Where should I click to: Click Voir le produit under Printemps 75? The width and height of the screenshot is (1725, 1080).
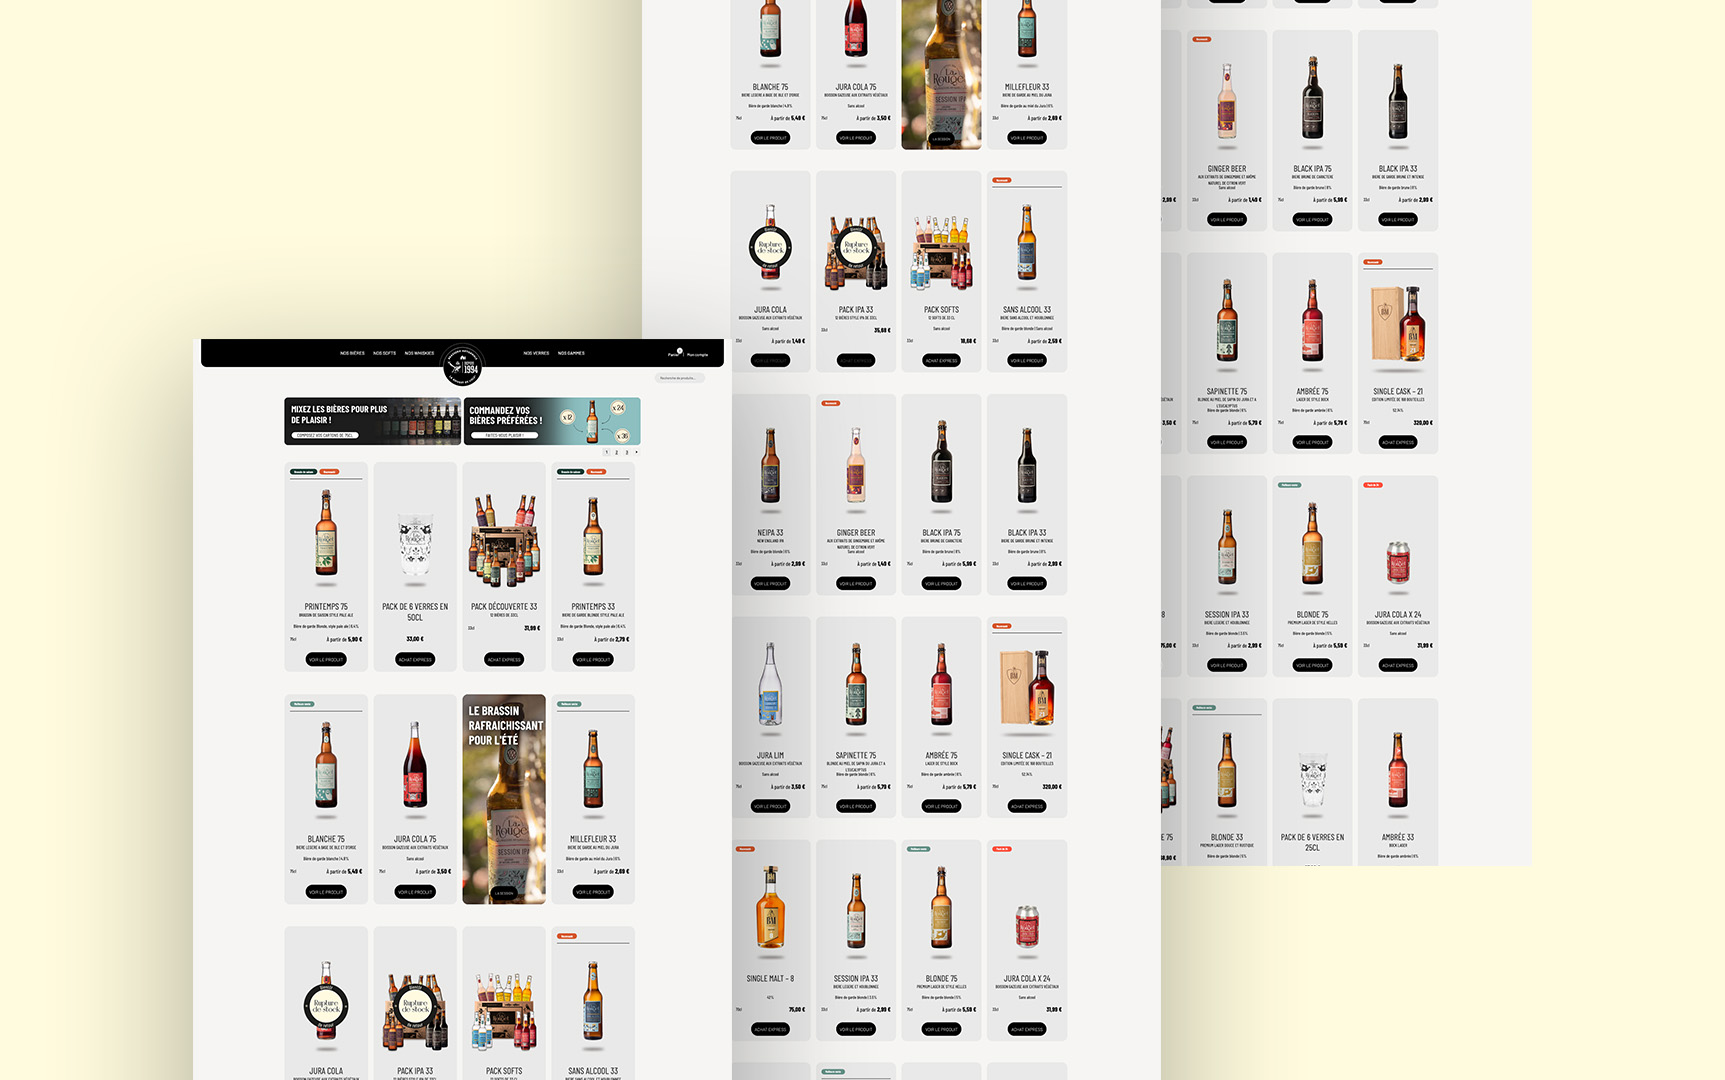point(326,660)
